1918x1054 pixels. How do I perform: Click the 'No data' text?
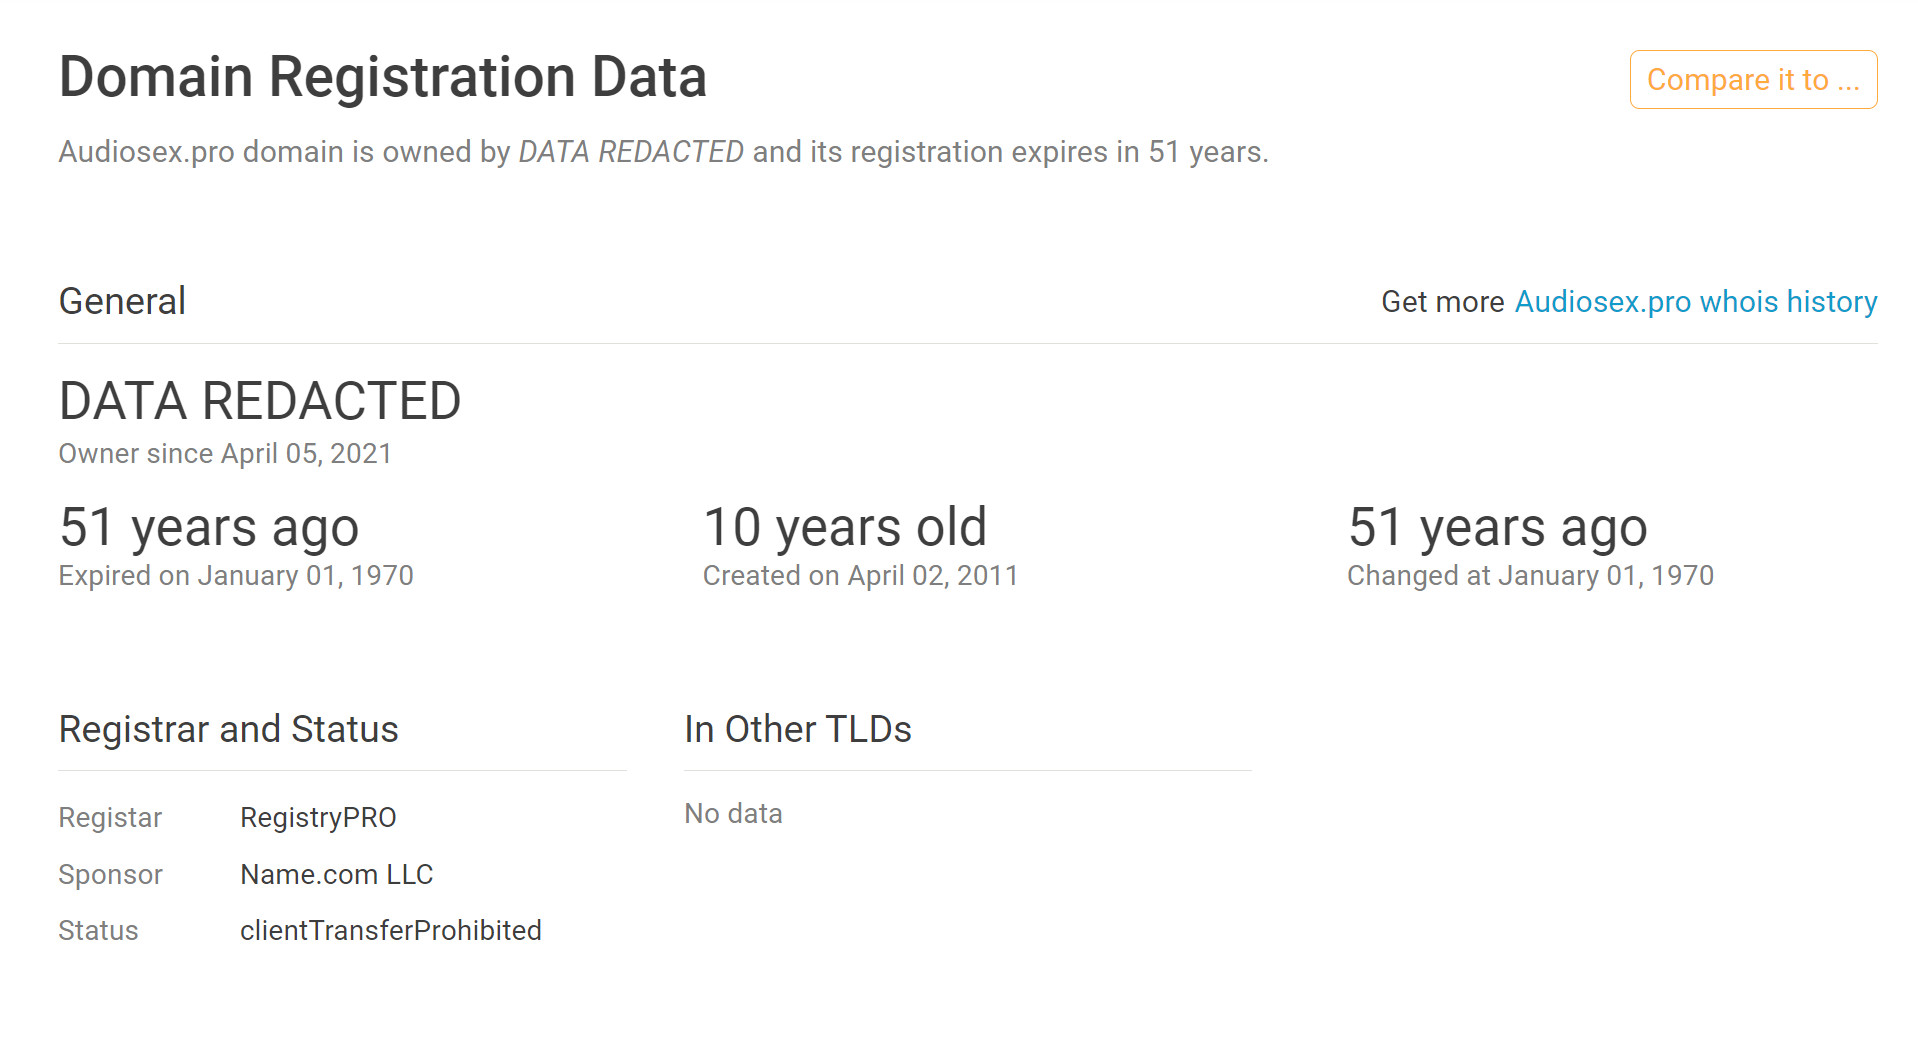pos(733,814)
